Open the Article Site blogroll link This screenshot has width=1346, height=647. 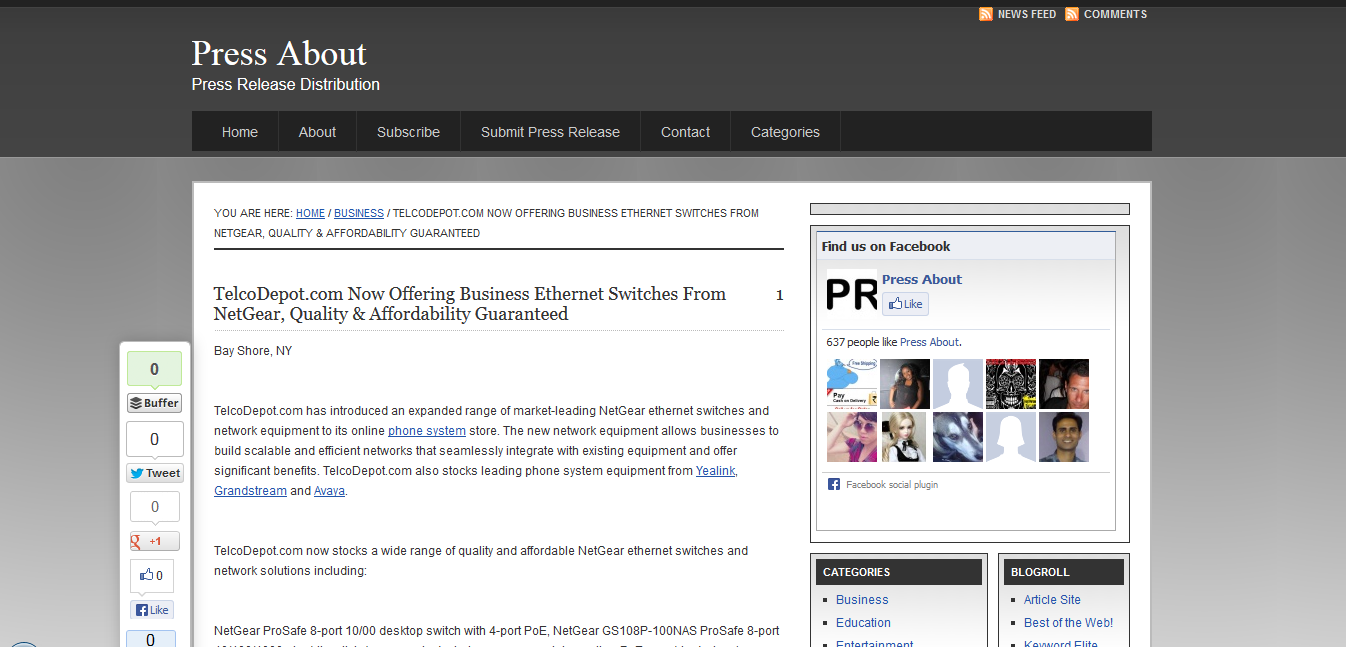(x=1052, y=600)
